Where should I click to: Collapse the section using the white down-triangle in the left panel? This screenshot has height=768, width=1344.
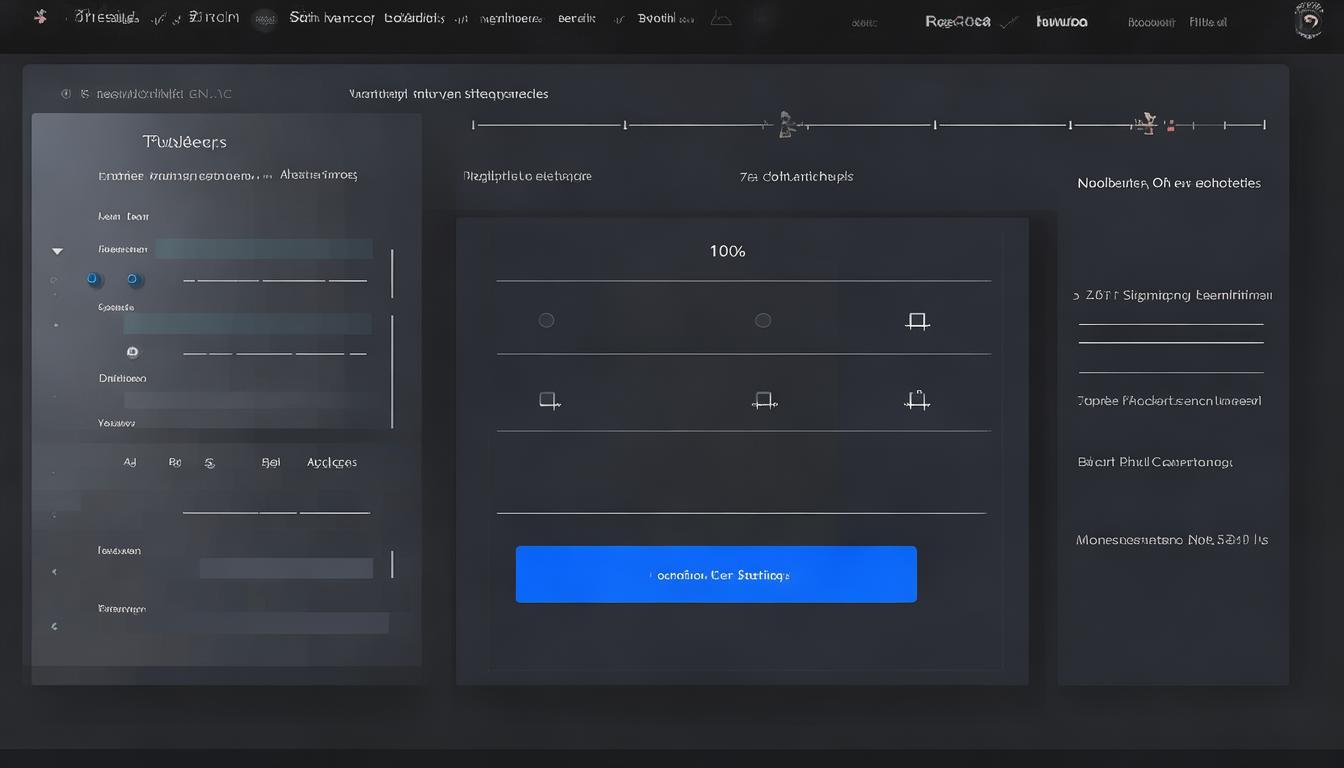coord(57,251)
